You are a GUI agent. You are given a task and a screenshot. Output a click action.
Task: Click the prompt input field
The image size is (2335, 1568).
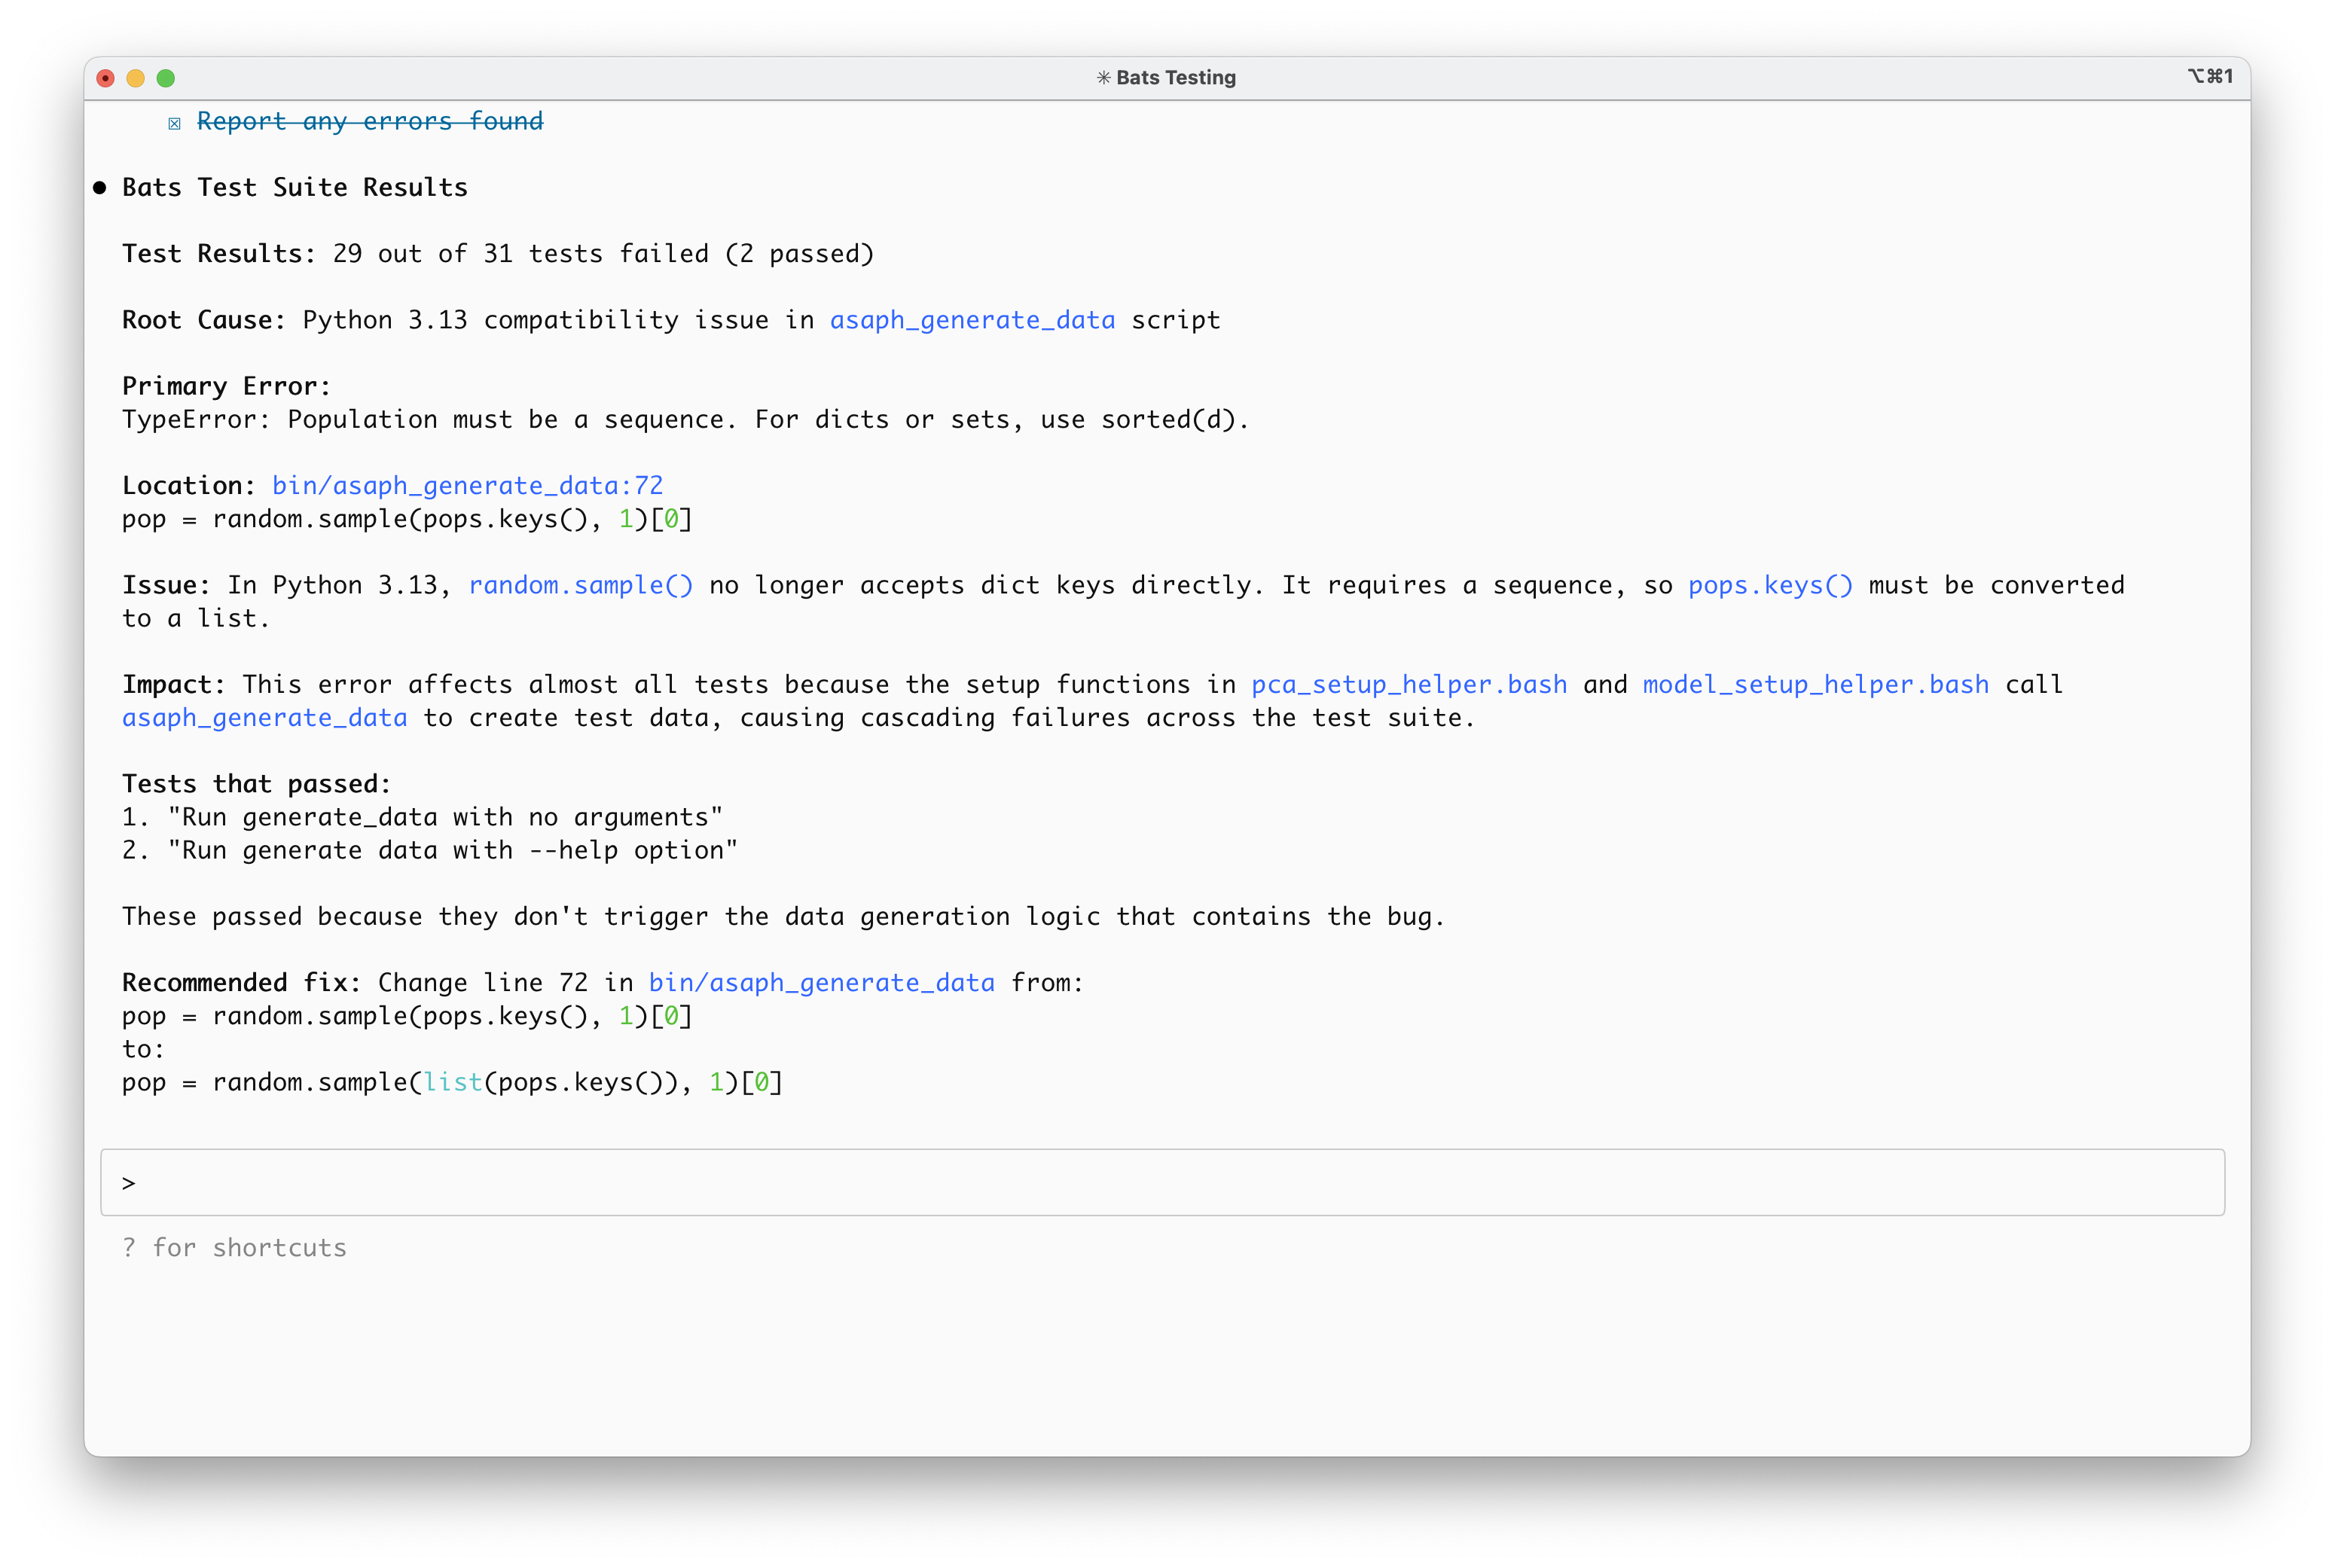point(1162,1182)
